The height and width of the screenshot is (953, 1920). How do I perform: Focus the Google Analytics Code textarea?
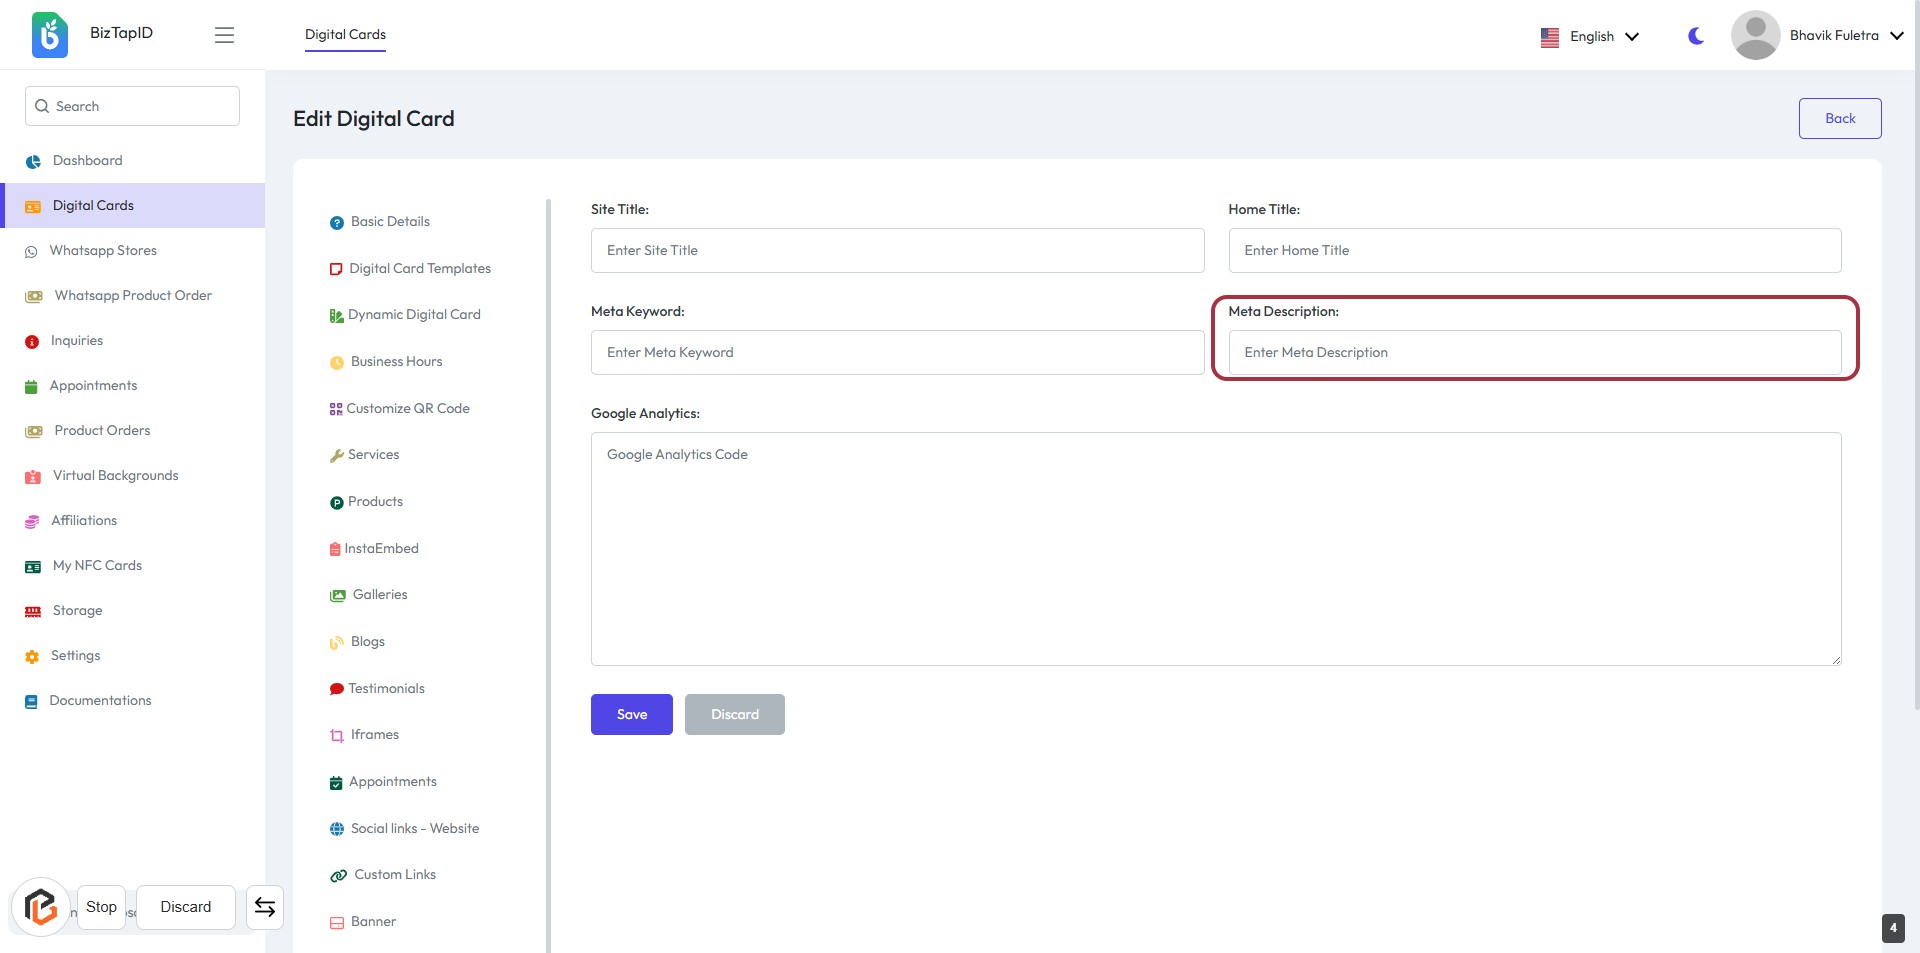1215,548
